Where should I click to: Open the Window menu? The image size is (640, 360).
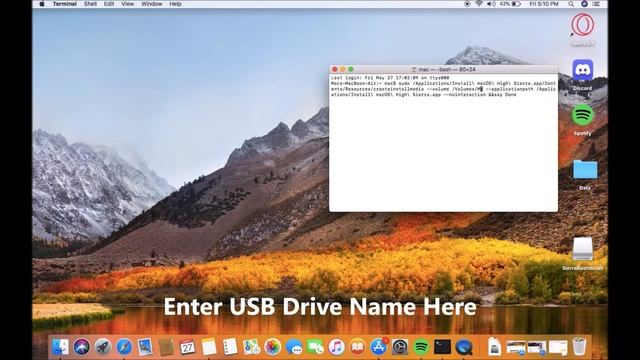[x=151, y=4]
